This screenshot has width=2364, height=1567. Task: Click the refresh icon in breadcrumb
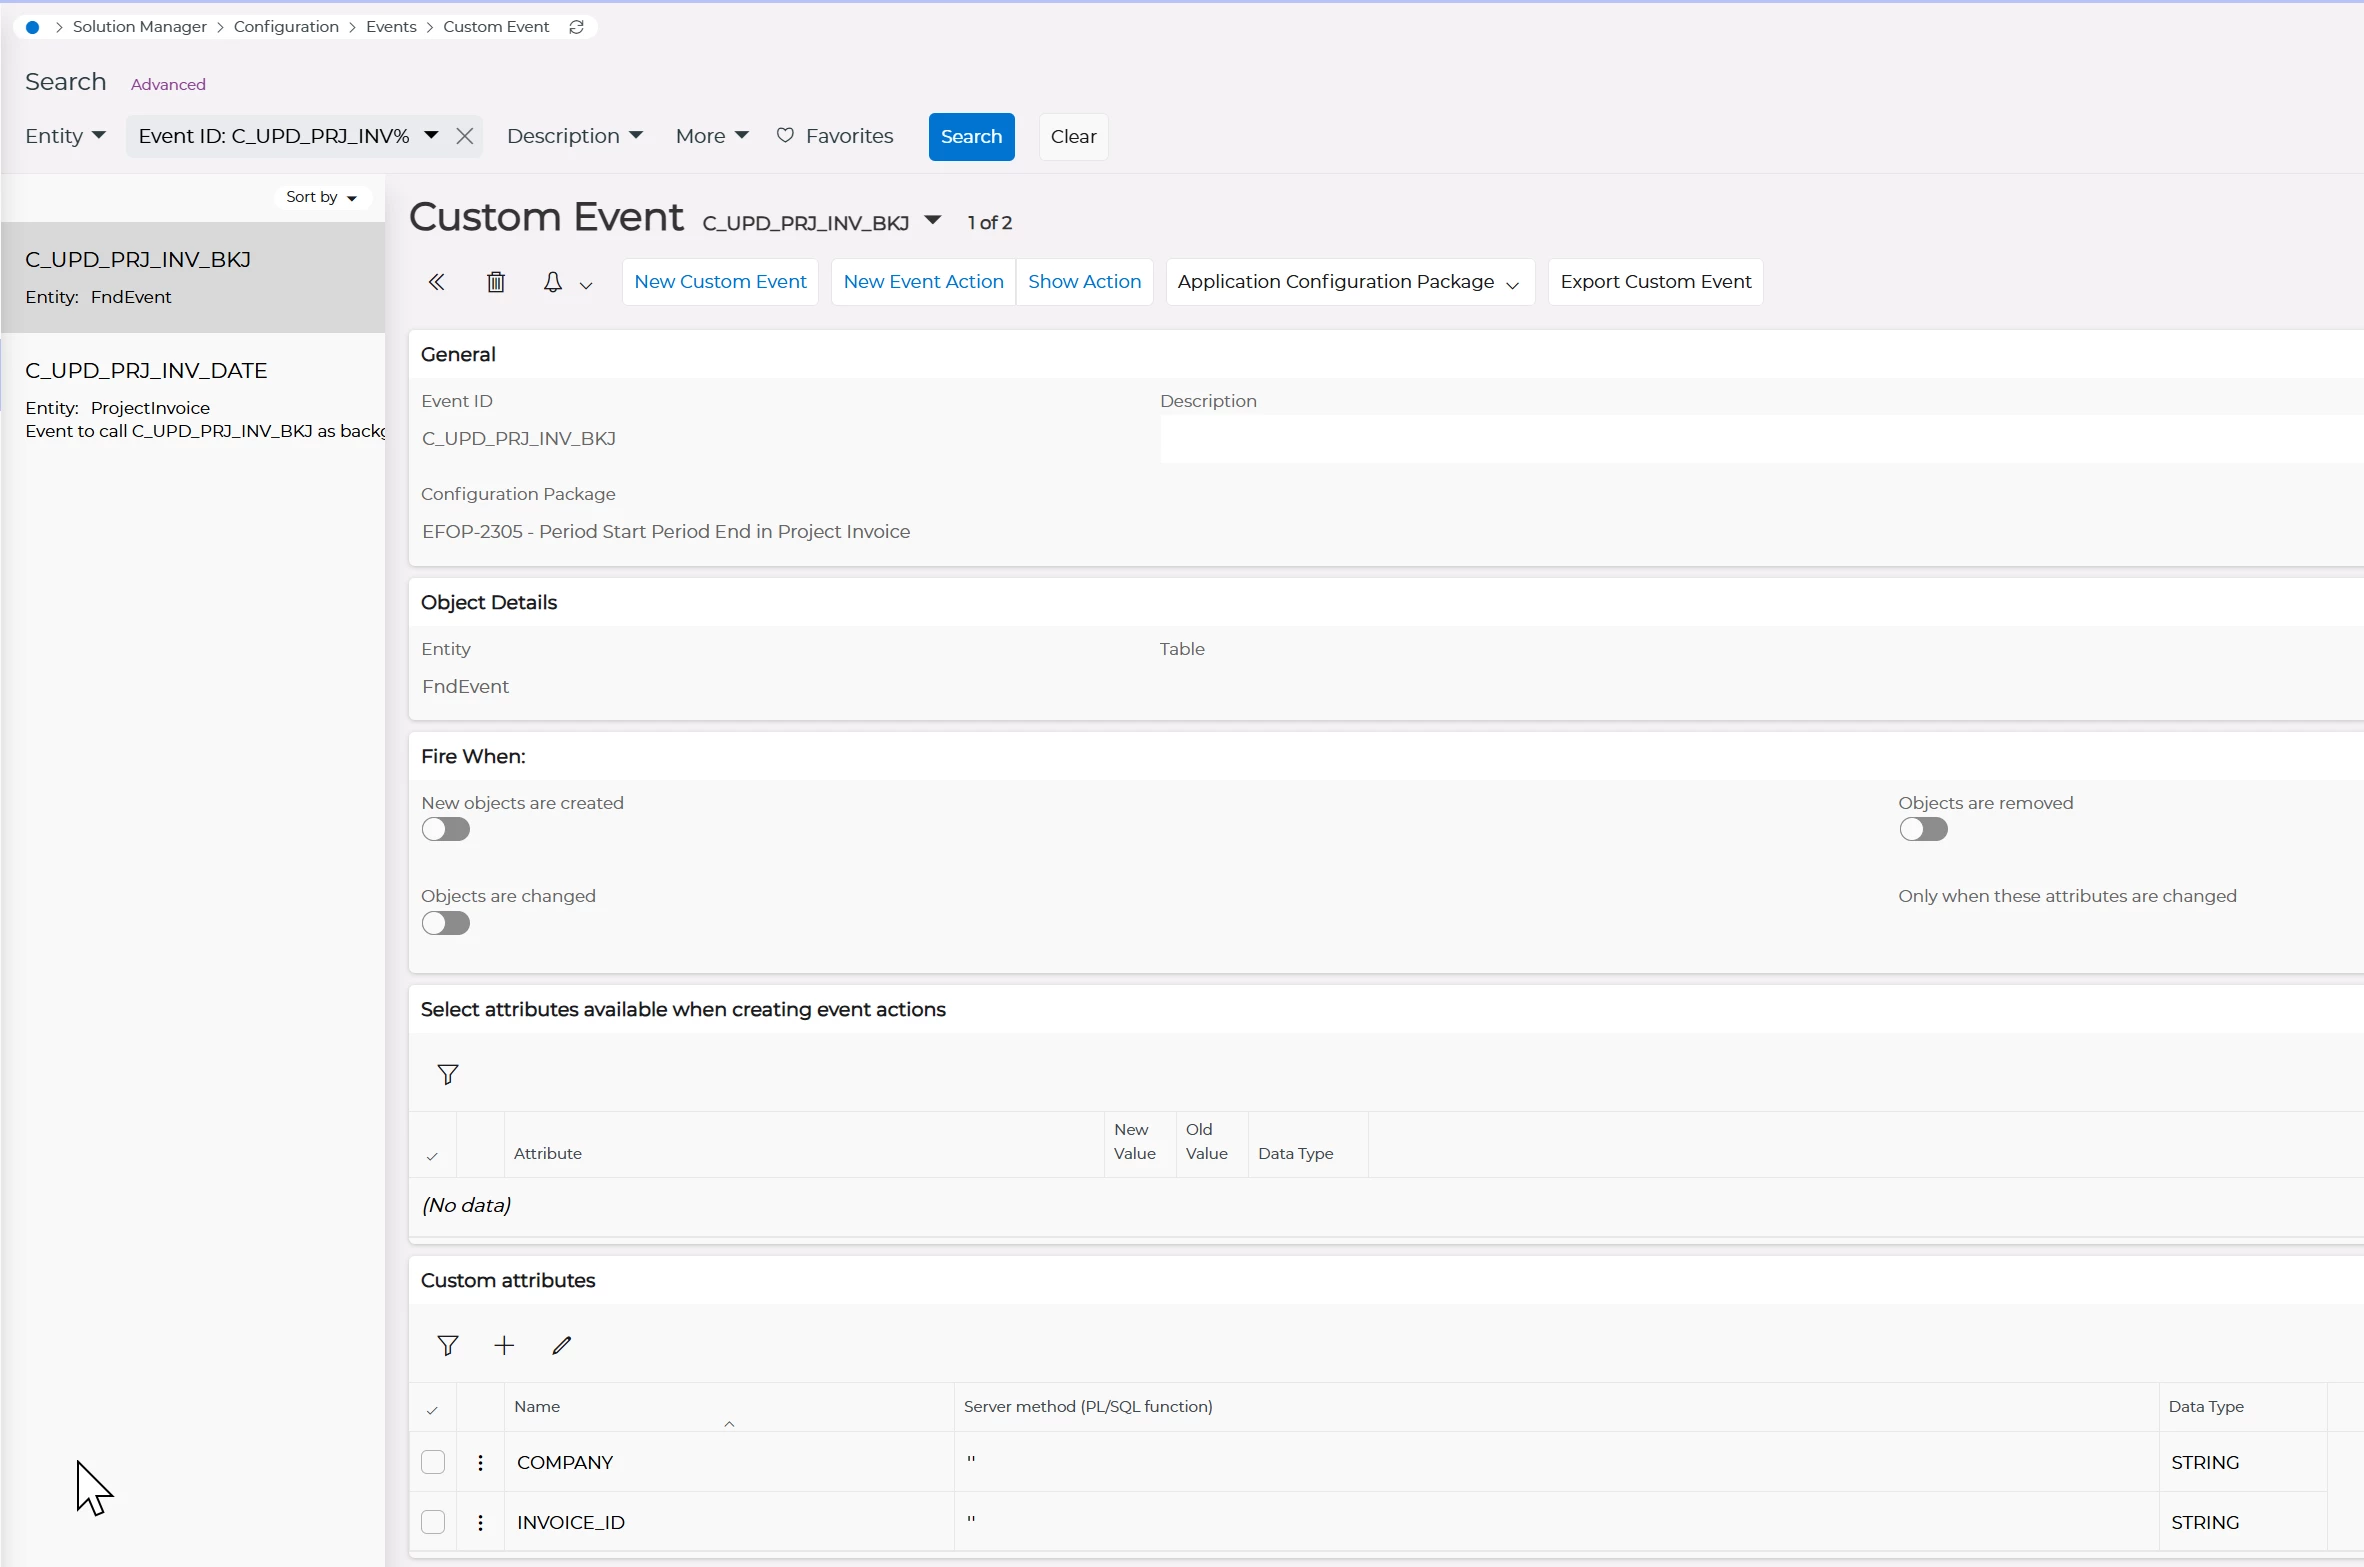[576, 27]
